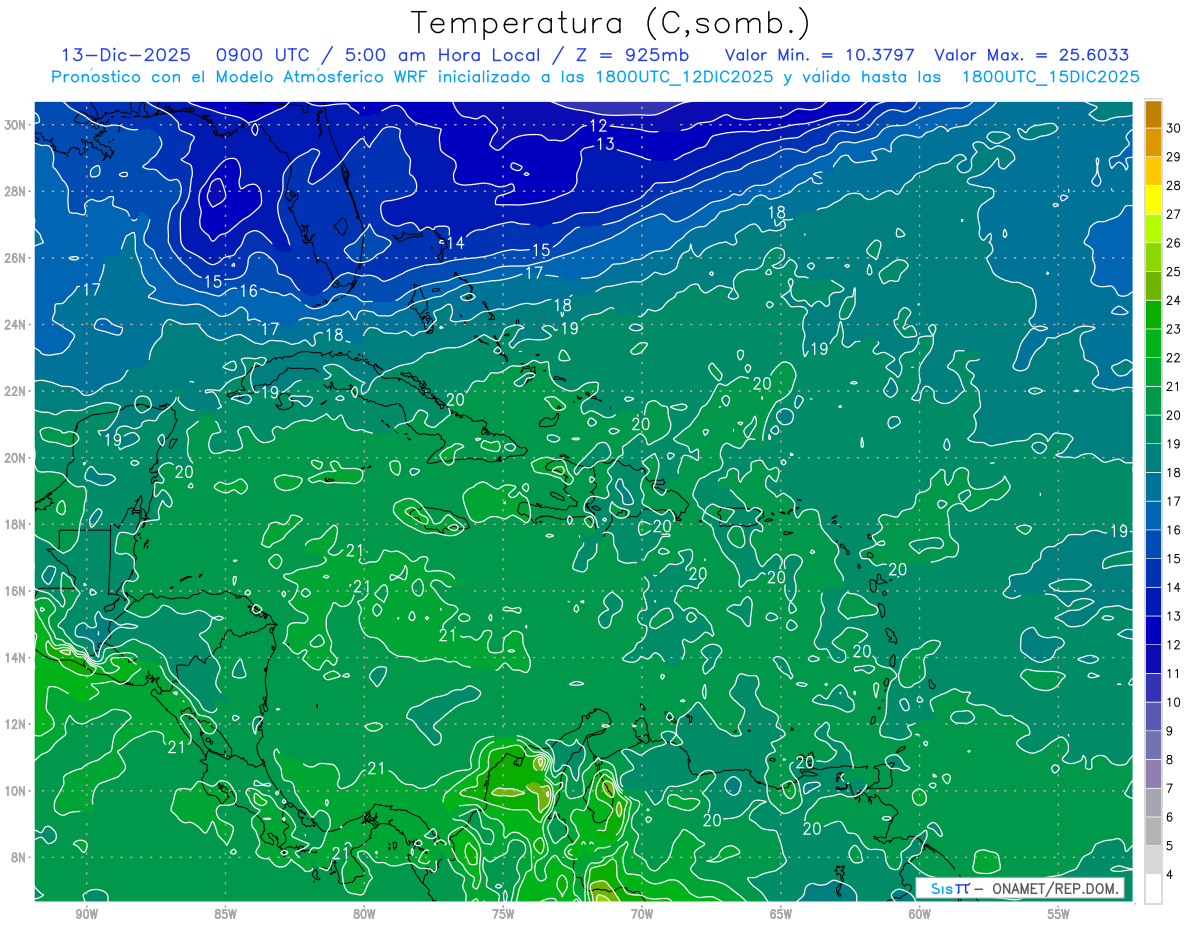1200x927 pixels.
Task: Click the white colorbar swatch below the 4 label
Action: click(1153, 889)
